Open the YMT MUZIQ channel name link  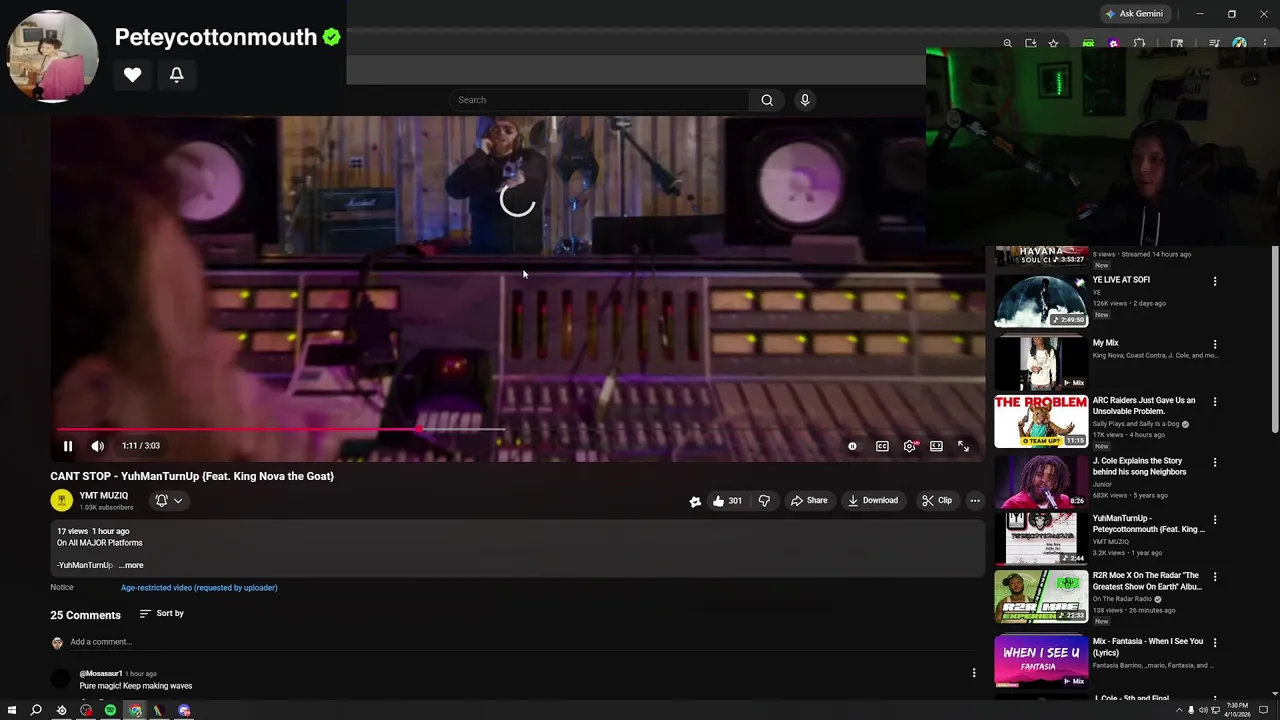pos(104,496)
